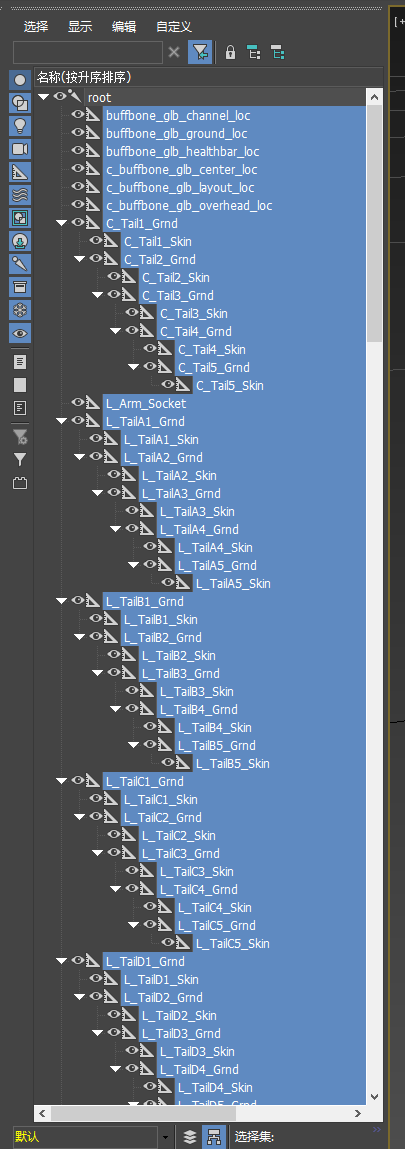Collapse L_TailC2_Grnd branch
Viewport: 405px width, 1149px height.
[x=80, y=817]
